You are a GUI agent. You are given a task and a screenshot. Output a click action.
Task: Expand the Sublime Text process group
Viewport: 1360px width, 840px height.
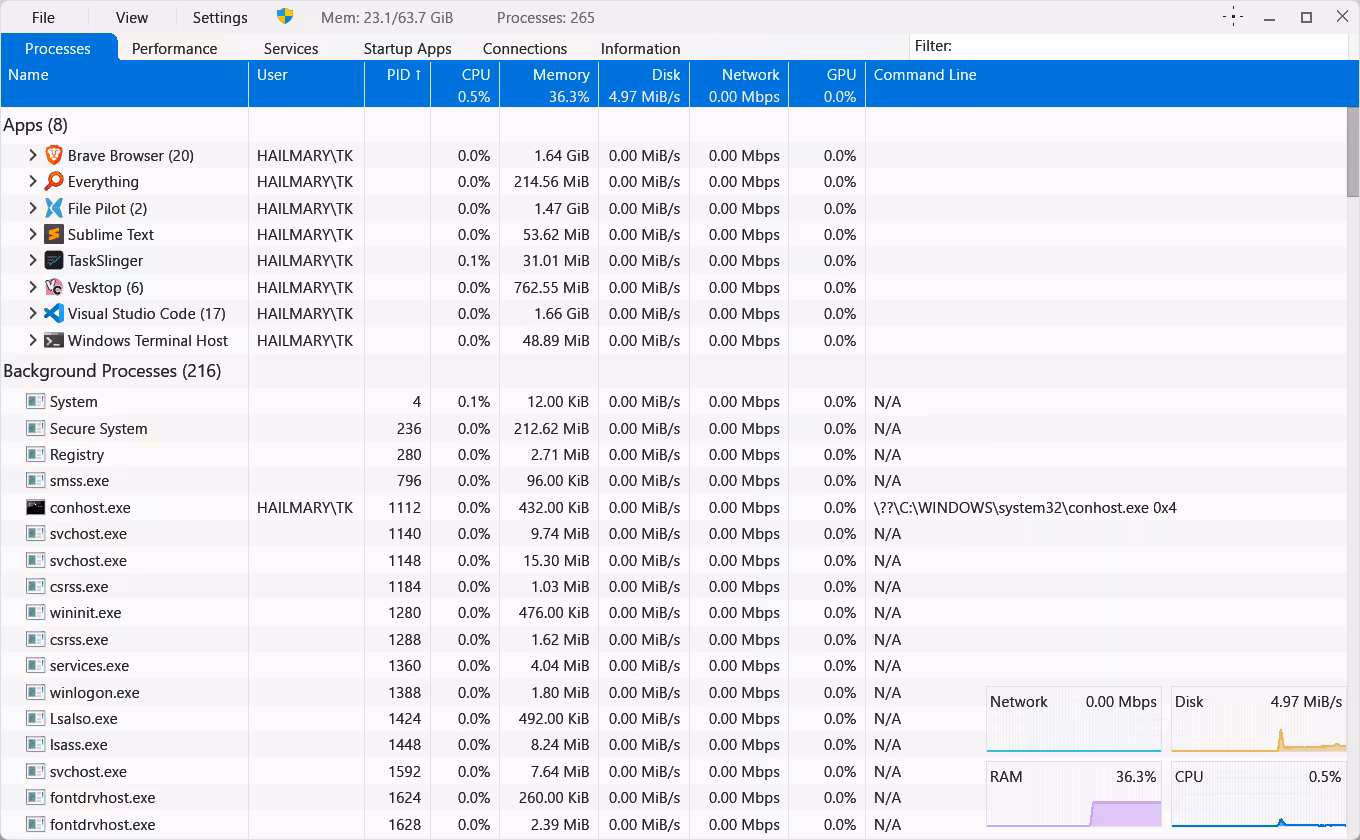pyautogui.click(x=32, y=234)
